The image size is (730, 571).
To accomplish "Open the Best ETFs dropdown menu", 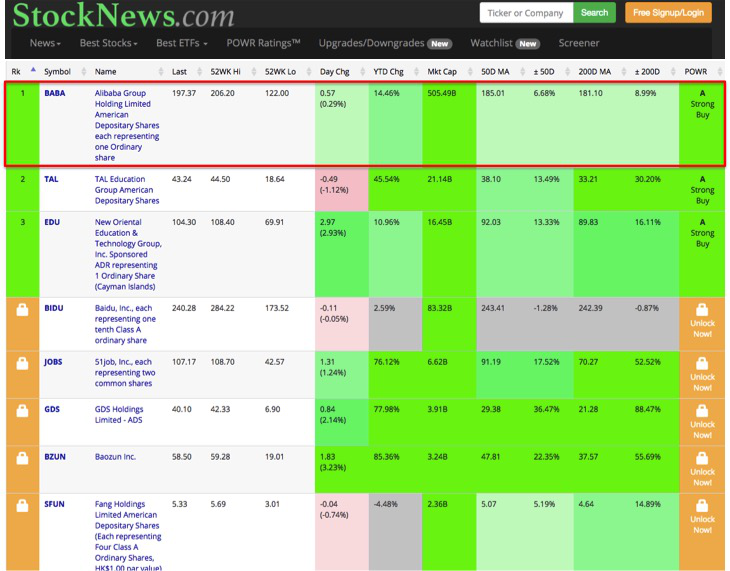I will 182,43.
